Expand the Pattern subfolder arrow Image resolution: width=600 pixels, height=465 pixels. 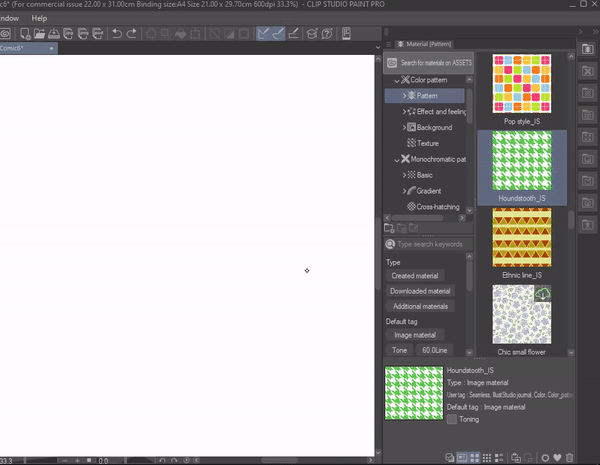404,96
